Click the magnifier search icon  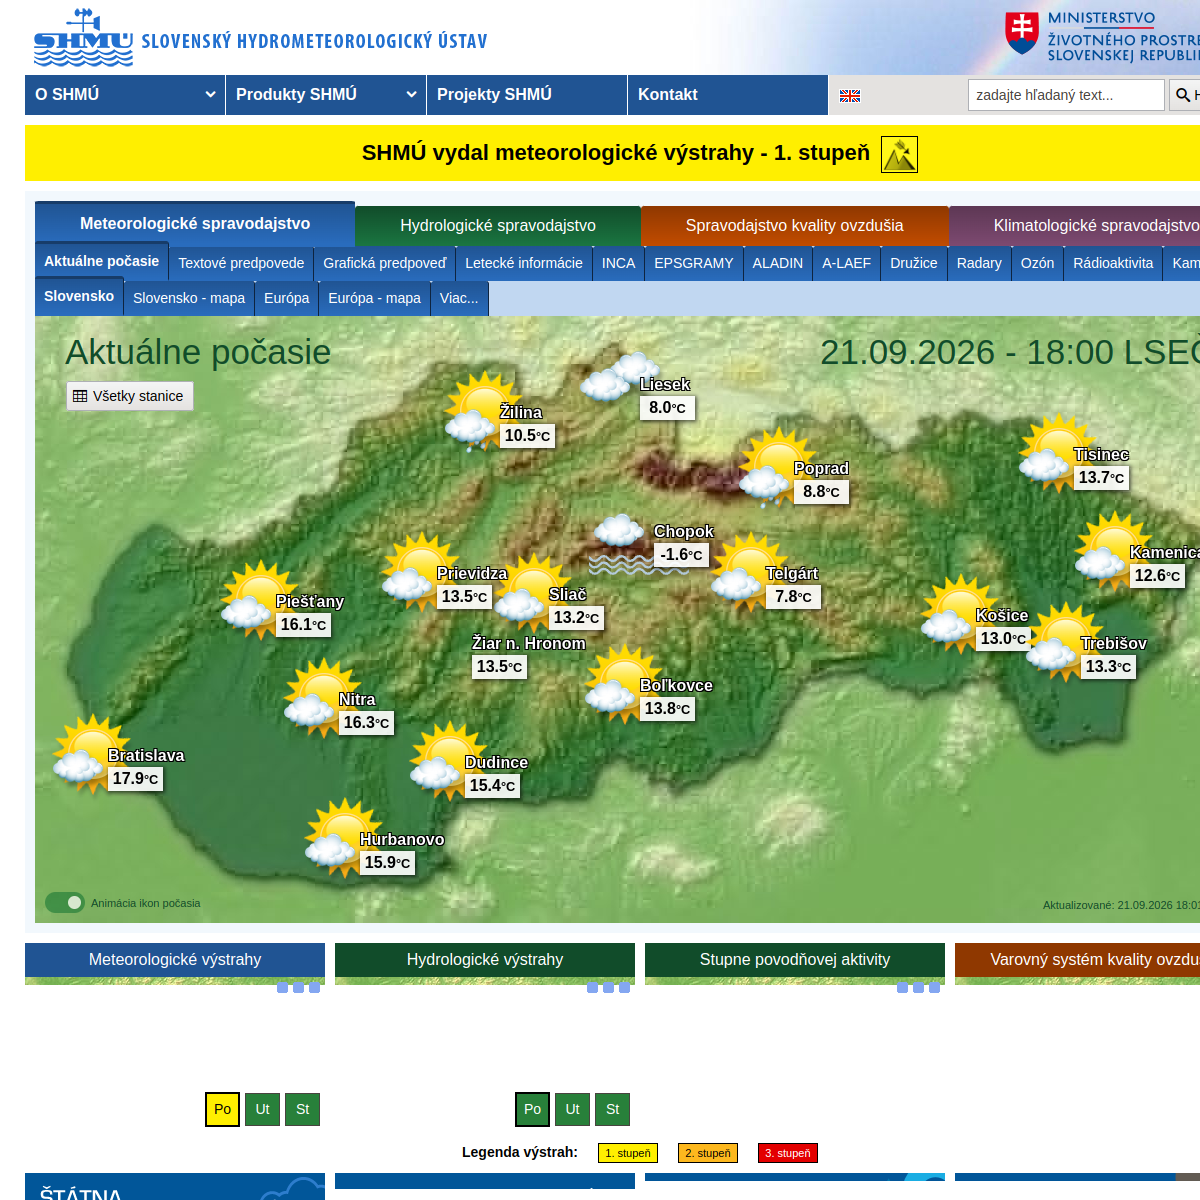pyautogui.click(x=1183, y=95)
